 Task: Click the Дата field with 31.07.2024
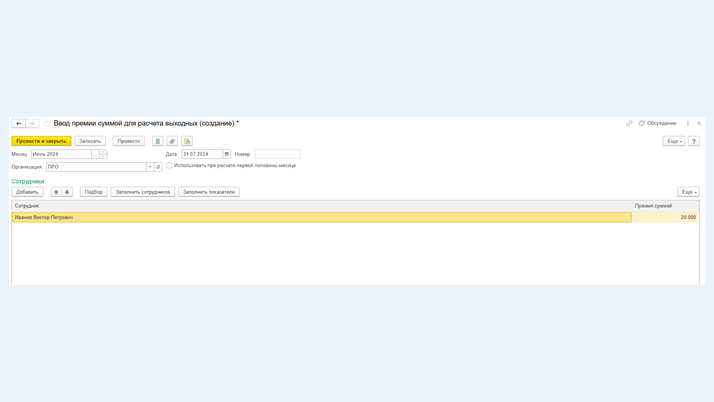[x=202, y=154]
